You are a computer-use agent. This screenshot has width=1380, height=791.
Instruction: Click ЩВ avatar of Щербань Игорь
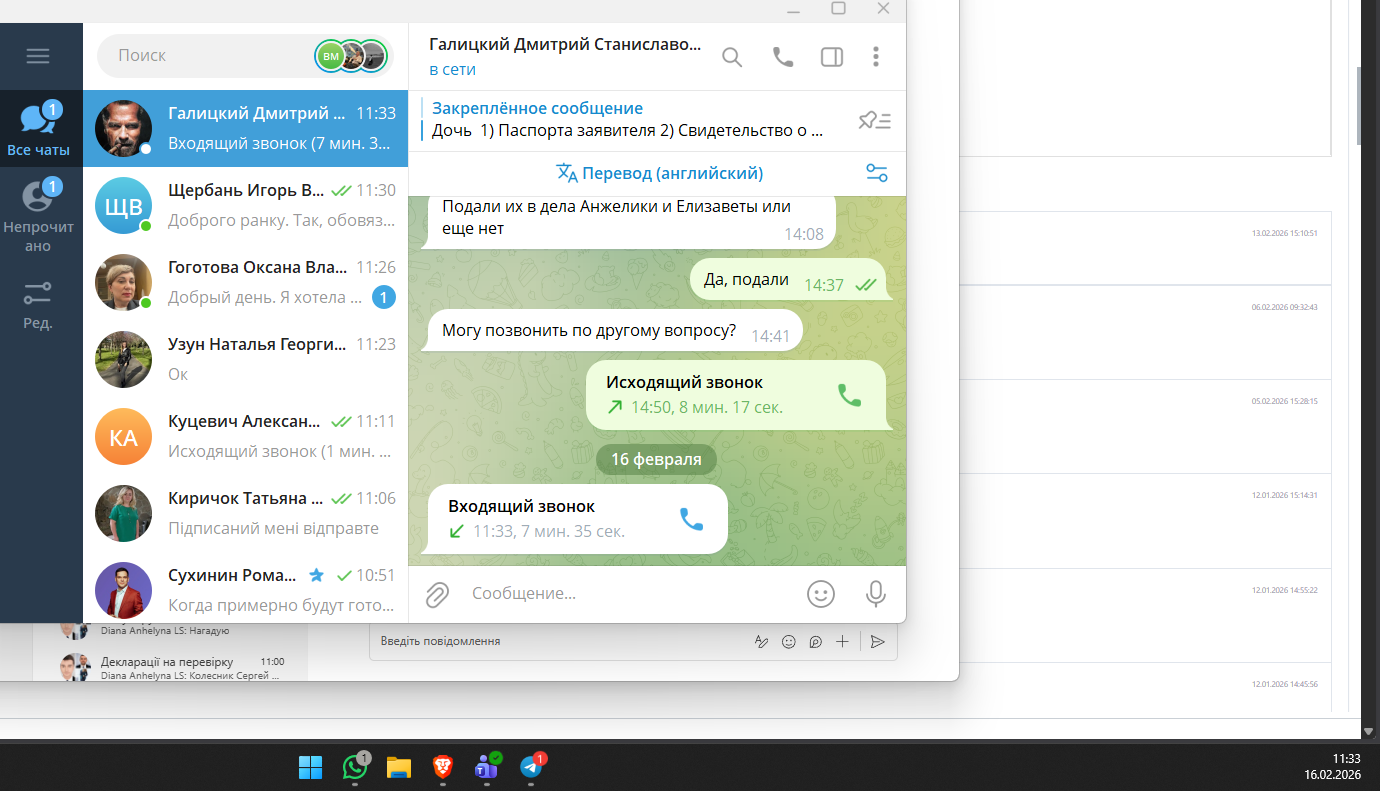123,205
